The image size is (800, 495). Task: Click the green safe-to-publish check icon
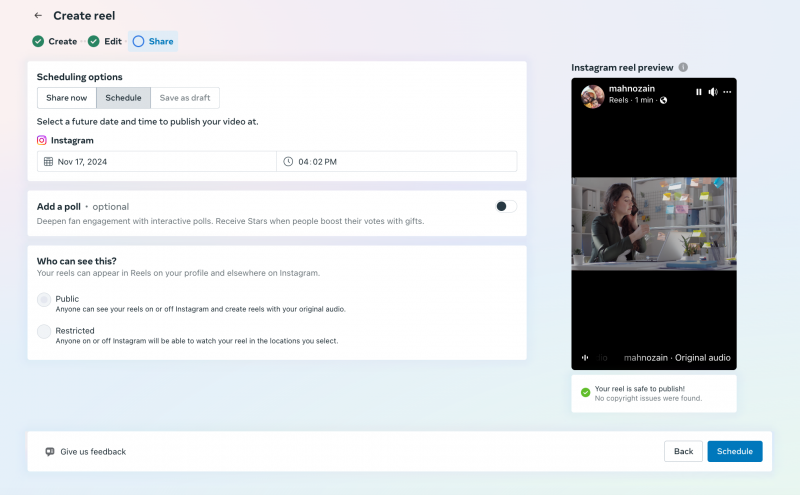585,392
